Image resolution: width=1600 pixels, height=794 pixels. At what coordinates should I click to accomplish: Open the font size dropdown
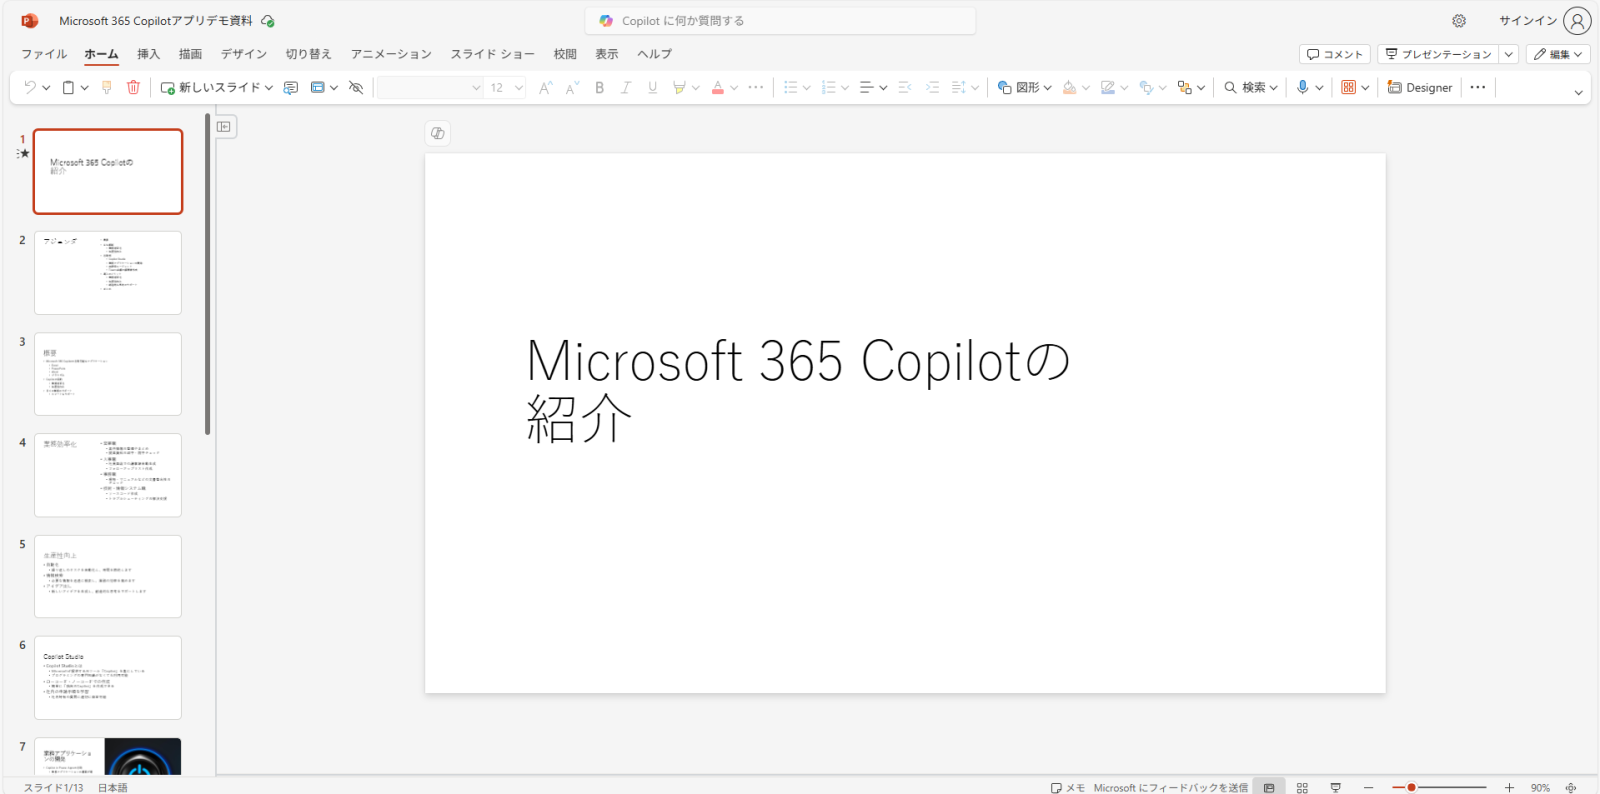point(519,88)
